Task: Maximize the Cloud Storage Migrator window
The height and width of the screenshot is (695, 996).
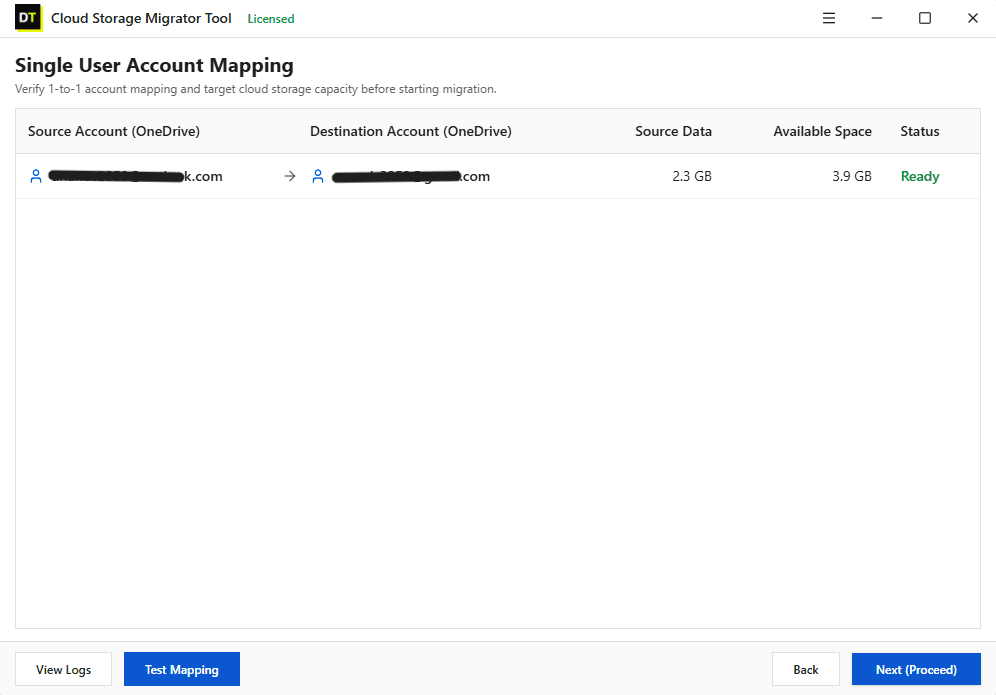Action: [x=925, y=18]
